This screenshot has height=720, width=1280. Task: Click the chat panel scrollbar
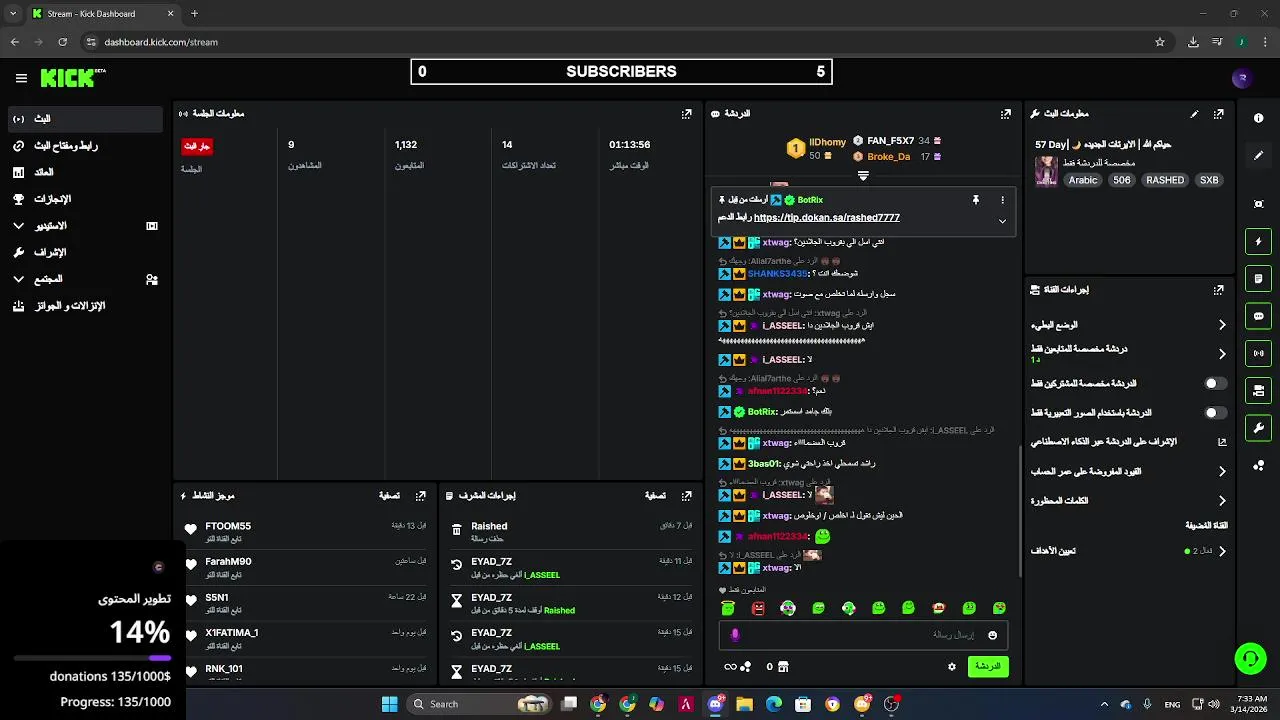pos(1018,510)
